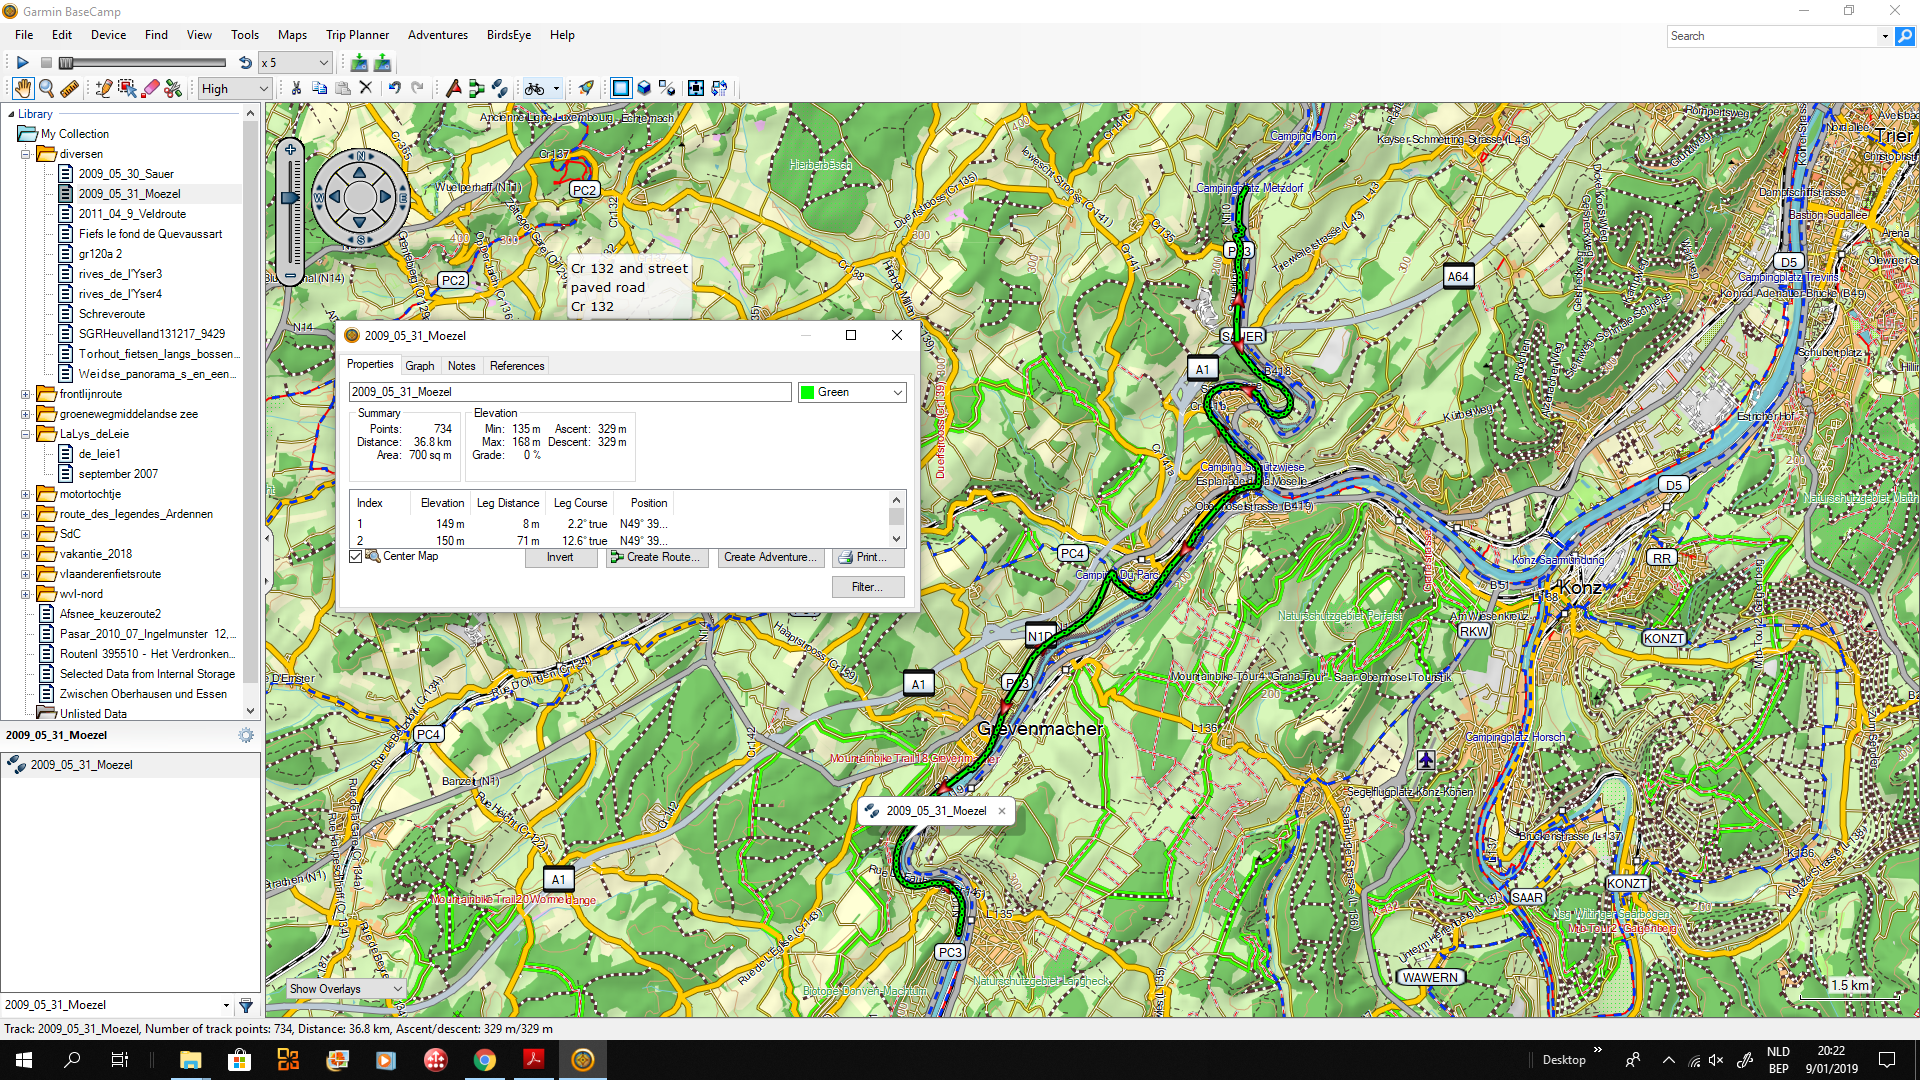The height and width of the screenshot is (1080, 1920).
Task: Select the Insert point pencil tool
Action: click(103, 88)
